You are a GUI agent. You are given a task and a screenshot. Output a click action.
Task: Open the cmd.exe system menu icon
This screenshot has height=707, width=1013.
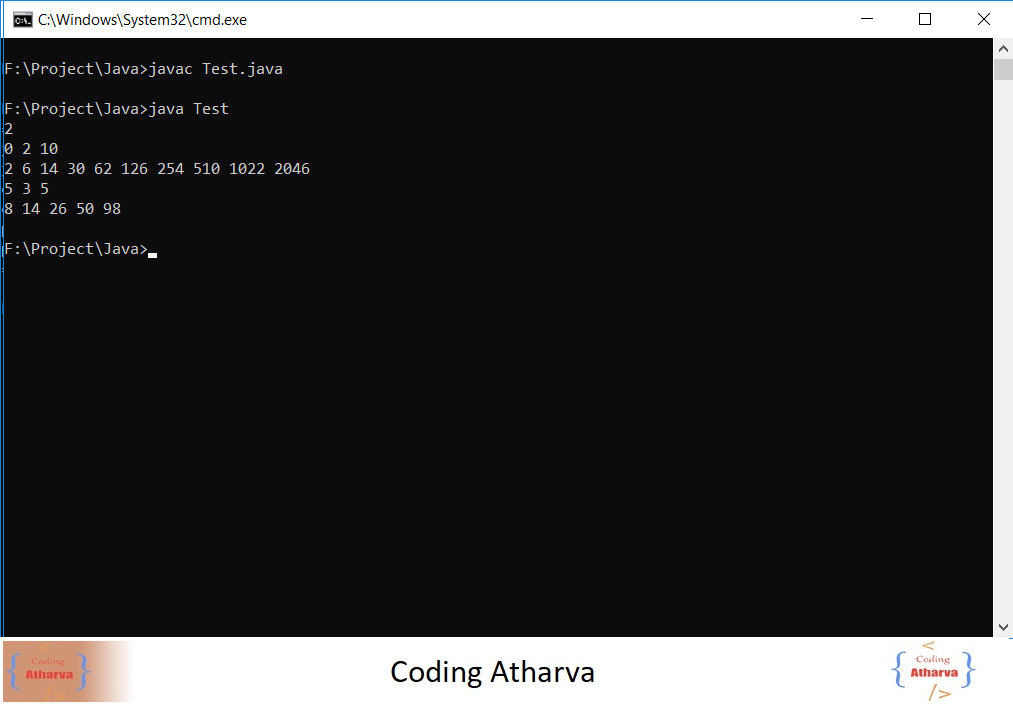click(x=22, y=20)
